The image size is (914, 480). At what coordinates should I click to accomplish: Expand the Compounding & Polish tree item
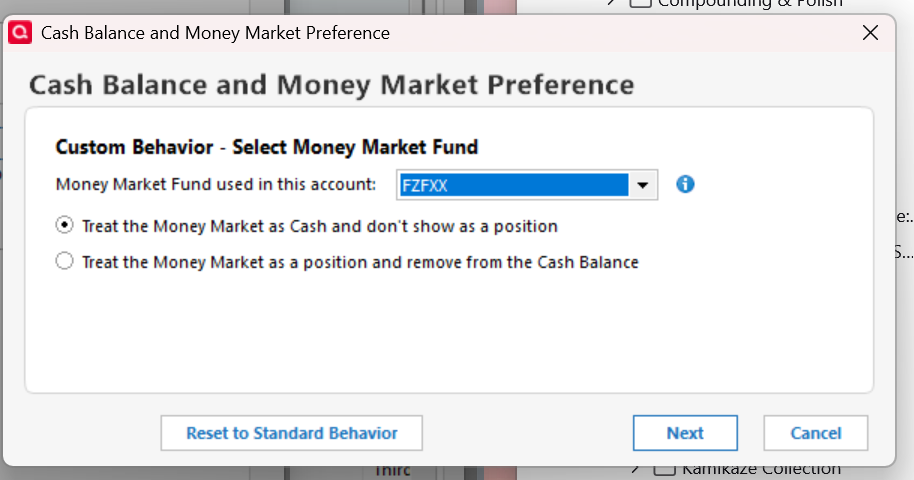click(611, 3)
